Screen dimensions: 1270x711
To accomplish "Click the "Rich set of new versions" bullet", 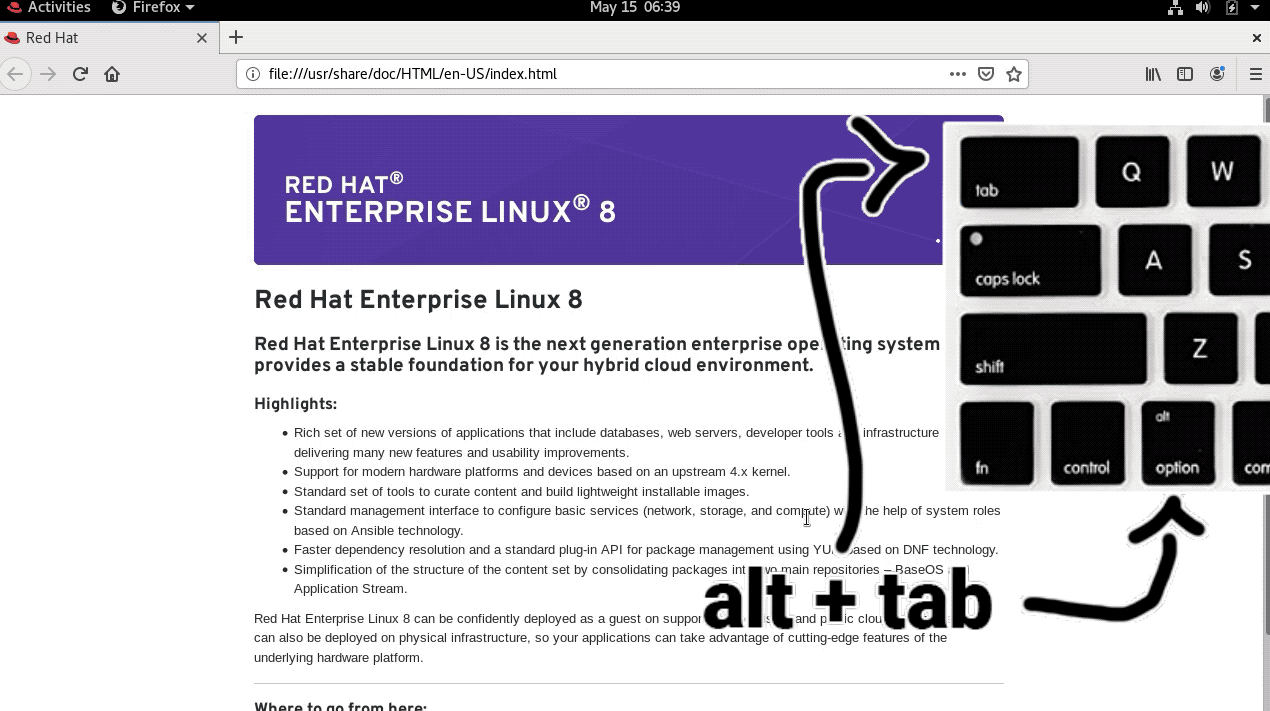I will coord(616,443).
